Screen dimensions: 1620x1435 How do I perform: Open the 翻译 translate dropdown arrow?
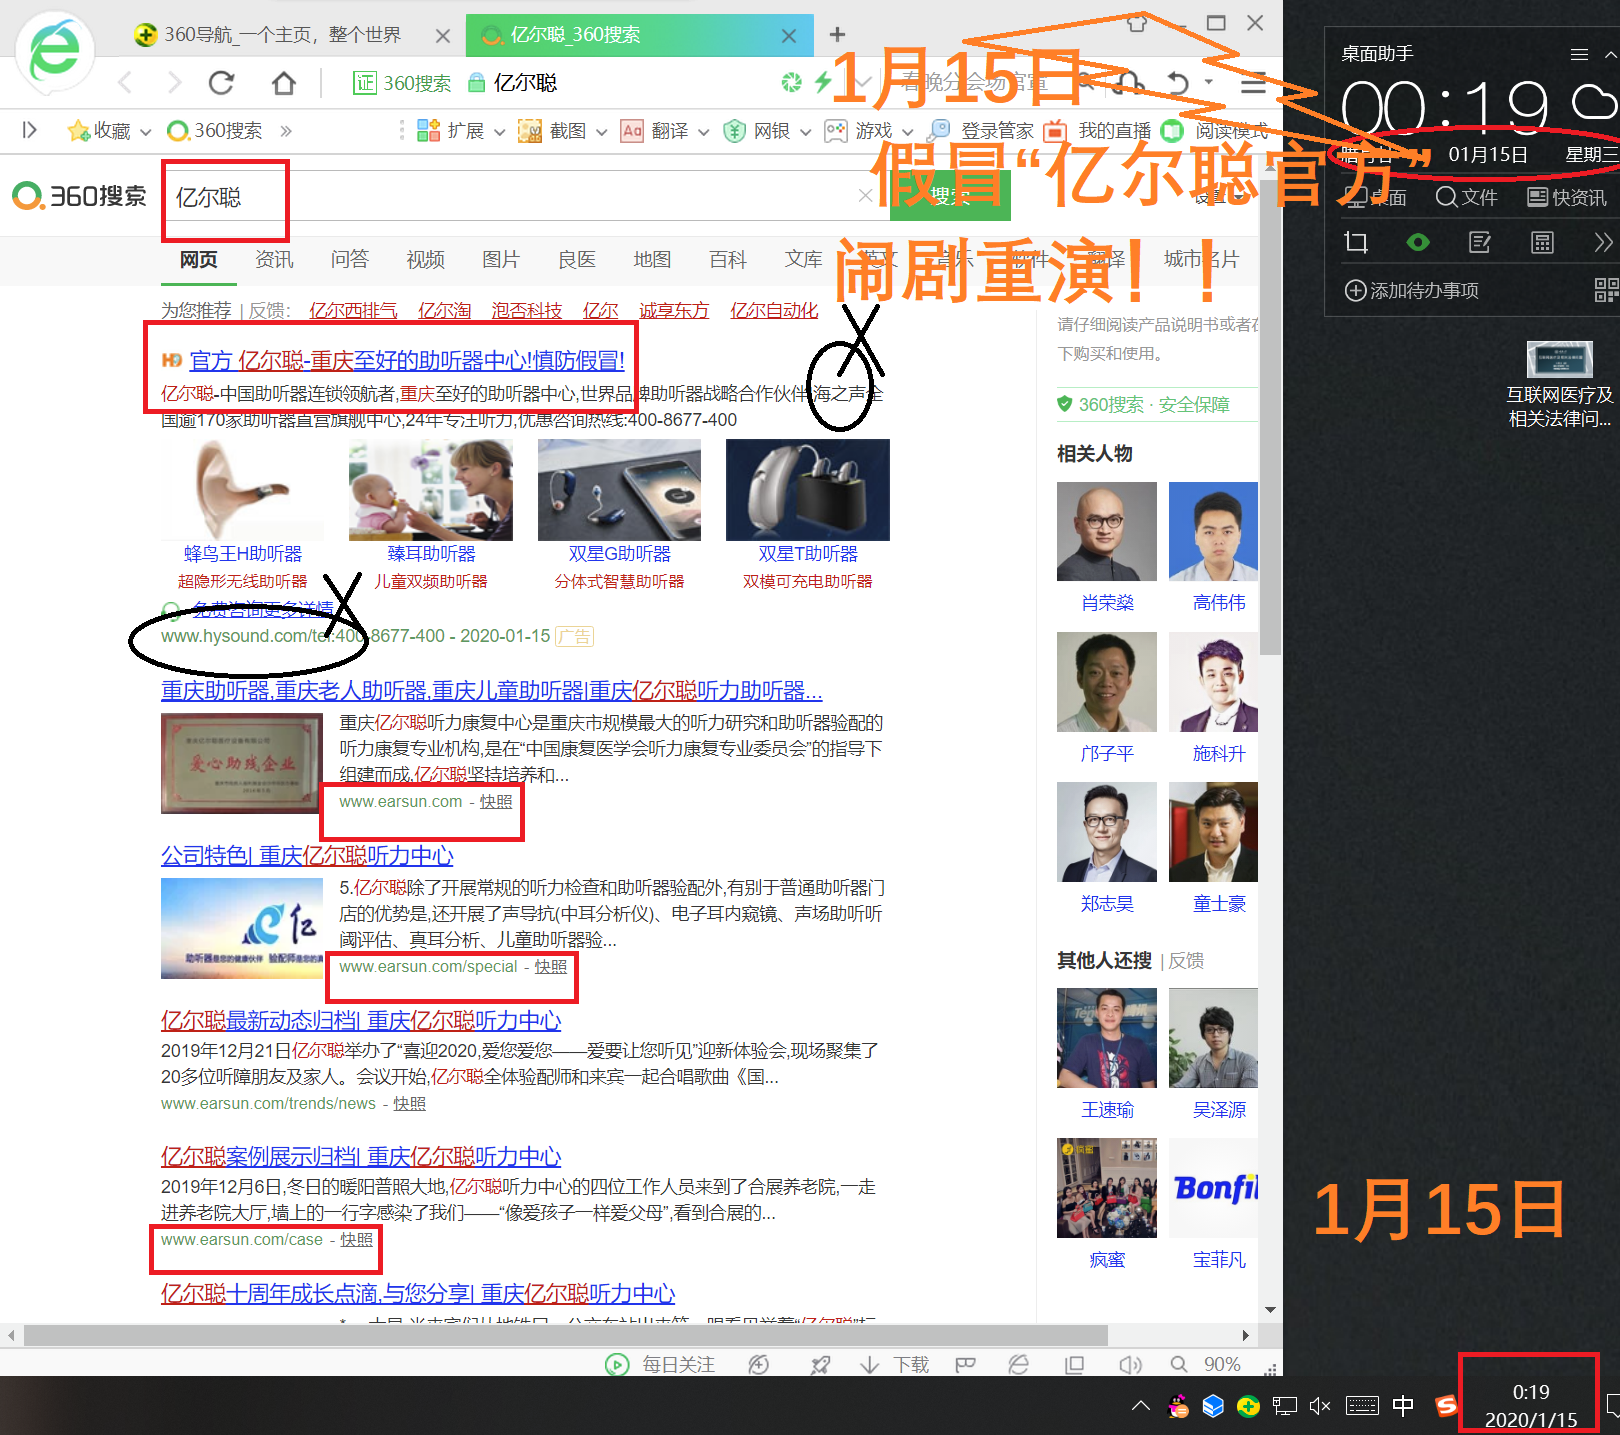point(703,132)
